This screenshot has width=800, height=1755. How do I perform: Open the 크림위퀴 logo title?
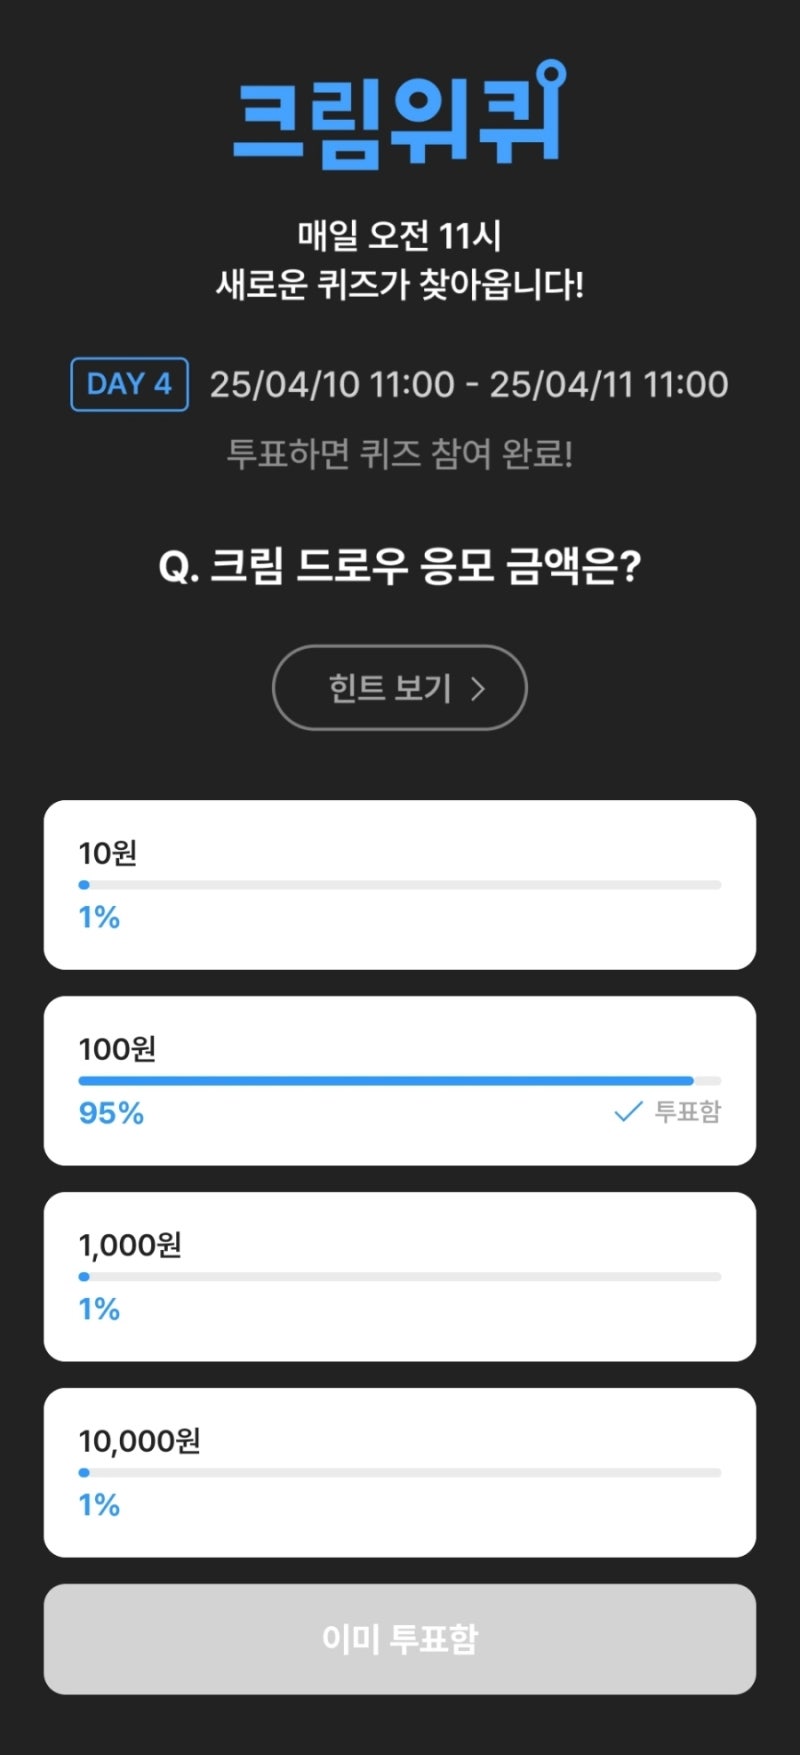coord(400,113)
